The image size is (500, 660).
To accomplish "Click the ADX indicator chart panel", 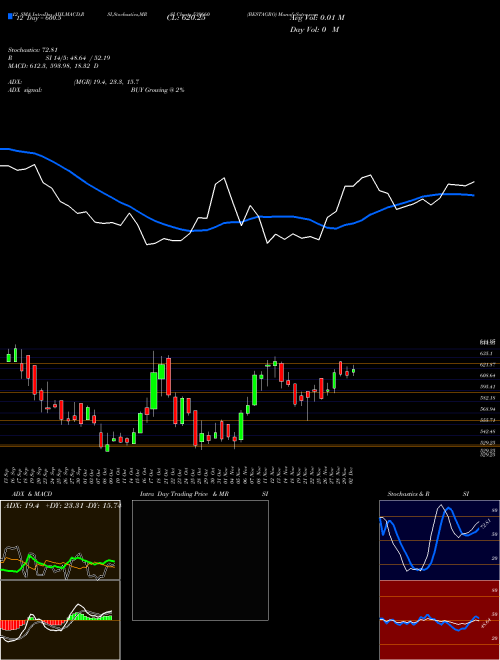I will [x=60, y=540].
